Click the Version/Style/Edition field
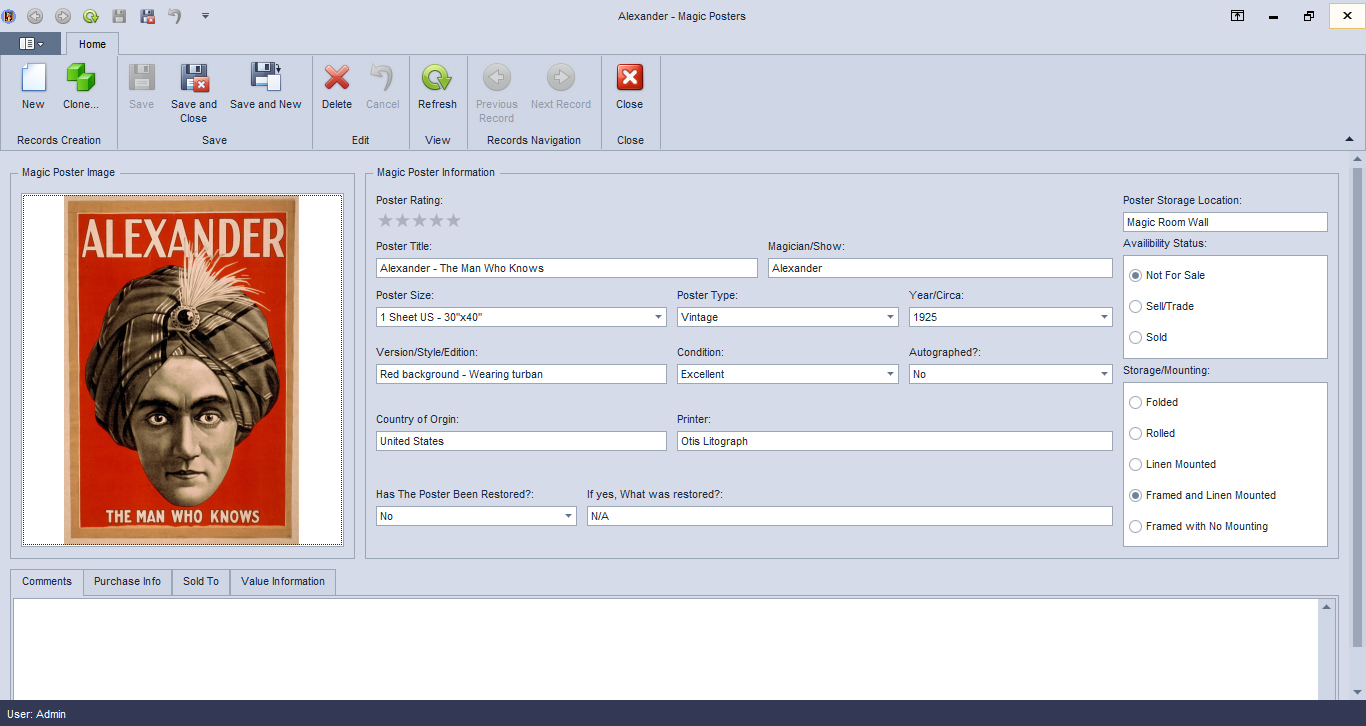This screenshot has height=726, width=1366. [521, 374]
